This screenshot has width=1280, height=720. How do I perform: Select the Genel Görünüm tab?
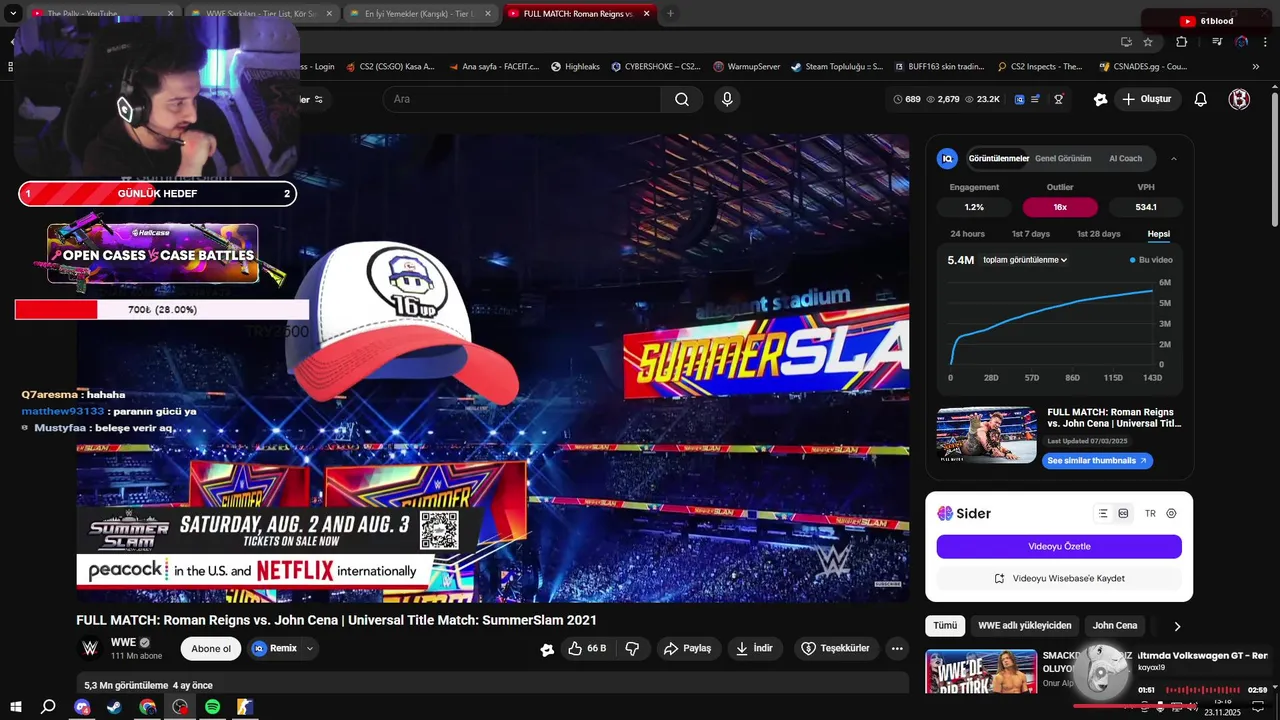pyautogui.click(x=1063, y=158)
